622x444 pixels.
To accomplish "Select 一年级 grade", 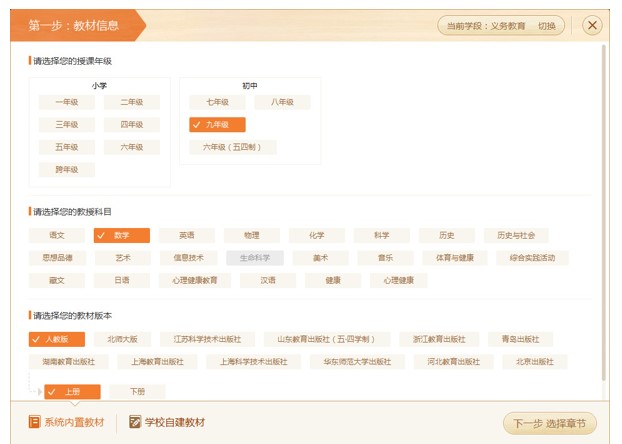I will (67, 102).
